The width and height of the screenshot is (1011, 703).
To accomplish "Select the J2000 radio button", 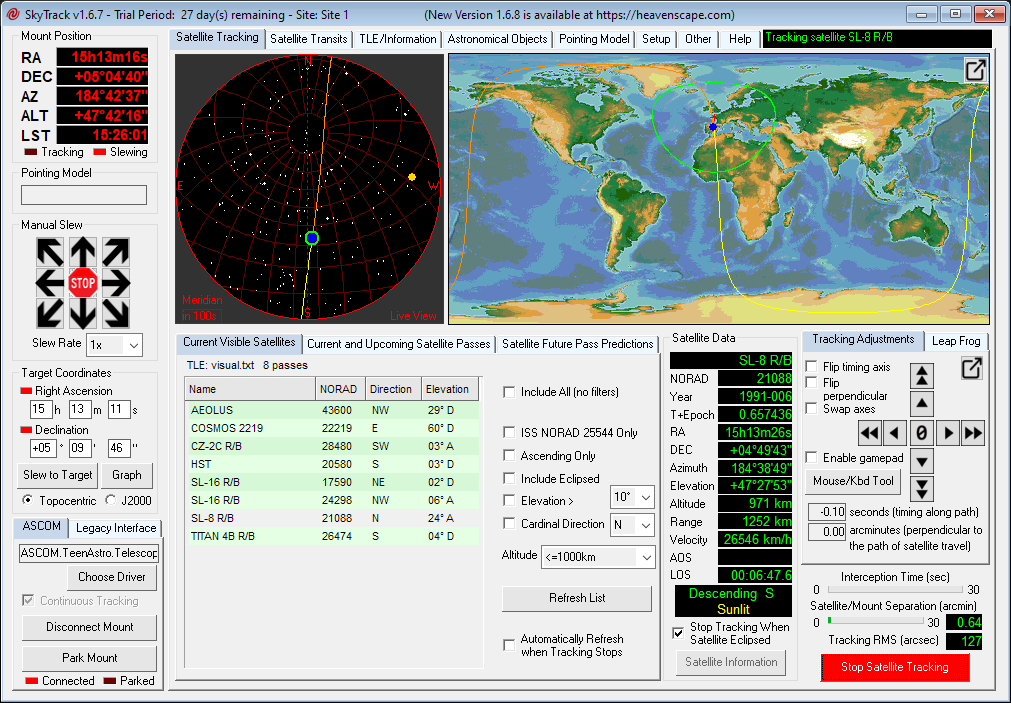I will [110, 500].
